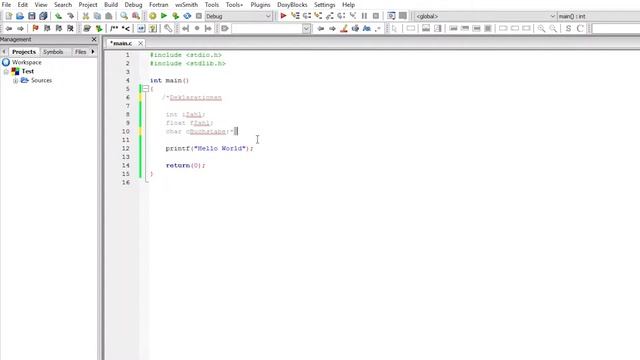
Task: Click the Build and run icon
Action: coord(176,16)
